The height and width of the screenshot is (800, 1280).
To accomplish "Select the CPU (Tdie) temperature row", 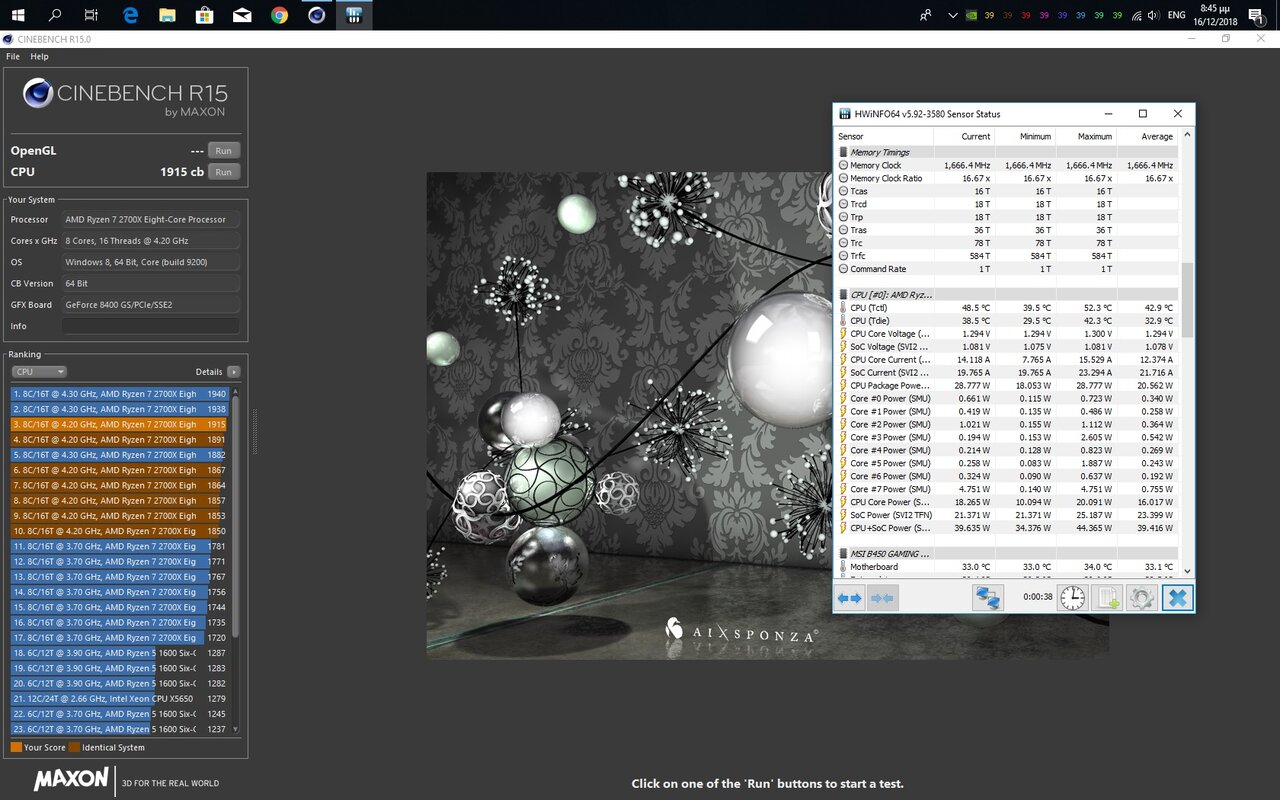I will (1008, 321).
